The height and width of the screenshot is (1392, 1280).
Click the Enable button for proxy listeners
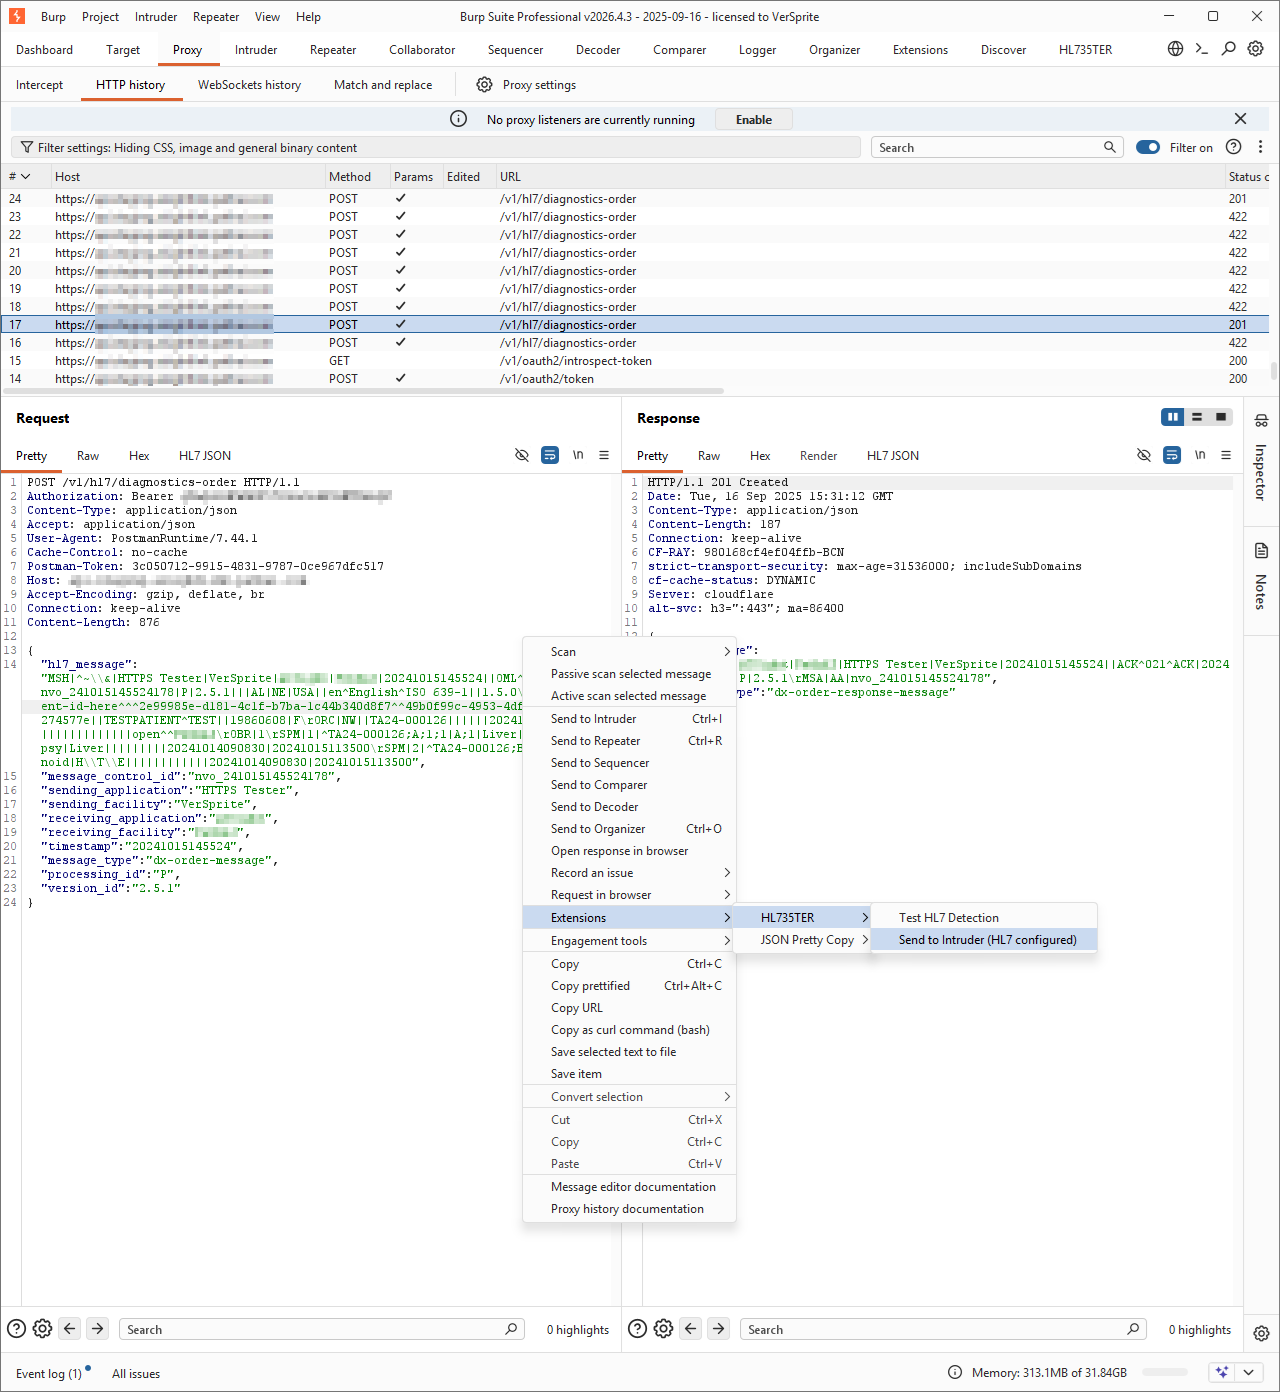(754, 119)
